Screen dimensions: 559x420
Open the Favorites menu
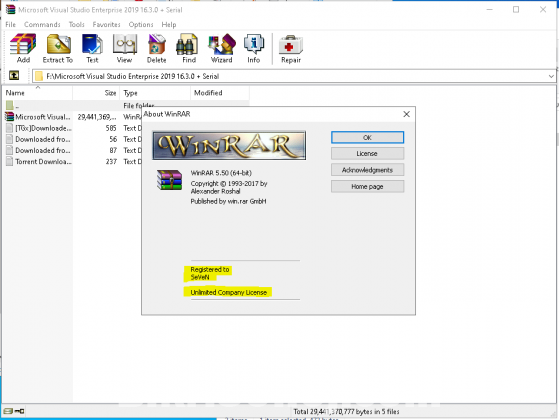(106, 24)
